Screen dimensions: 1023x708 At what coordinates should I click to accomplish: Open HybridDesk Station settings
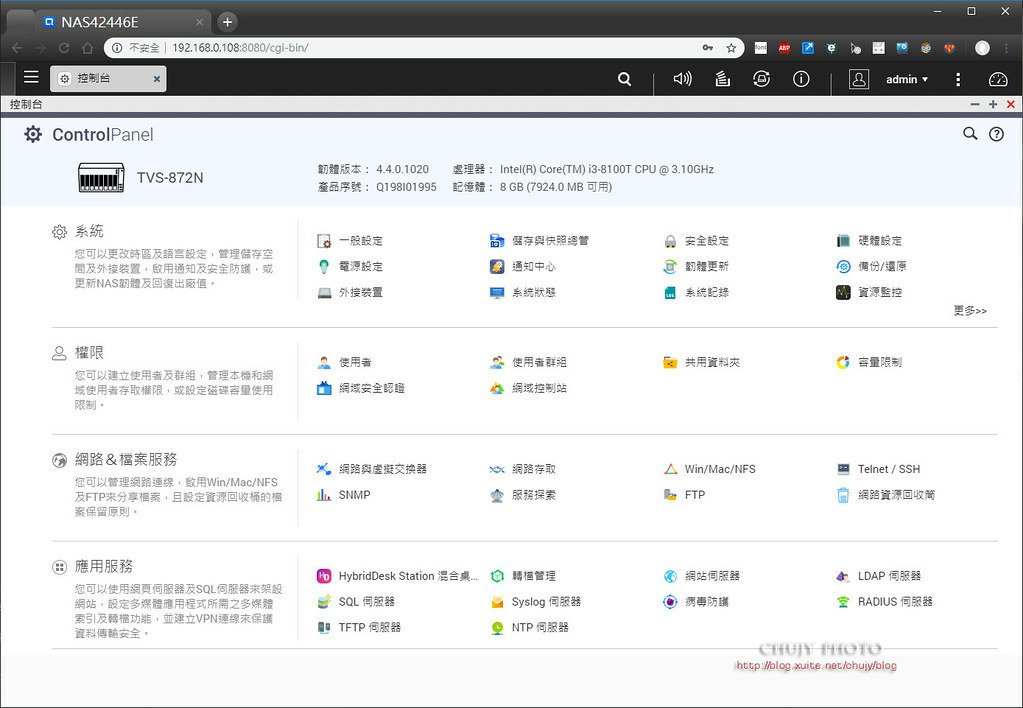397,576
